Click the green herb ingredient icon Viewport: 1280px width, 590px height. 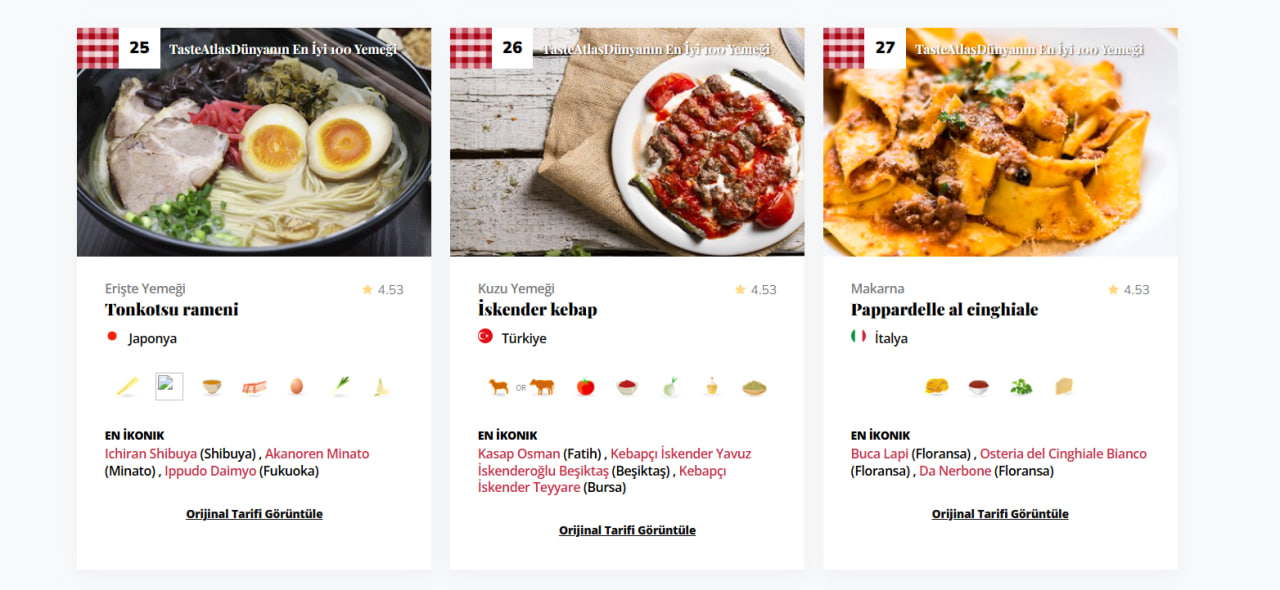1021,387
